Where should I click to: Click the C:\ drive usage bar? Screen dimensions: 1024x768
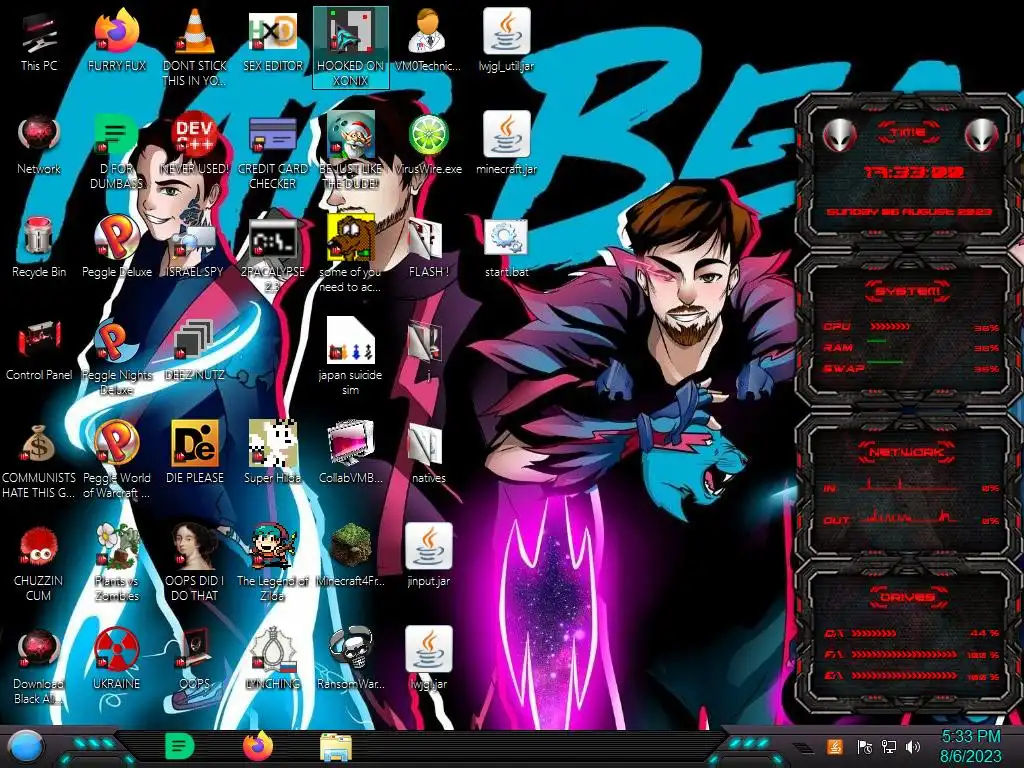[874, 633]
